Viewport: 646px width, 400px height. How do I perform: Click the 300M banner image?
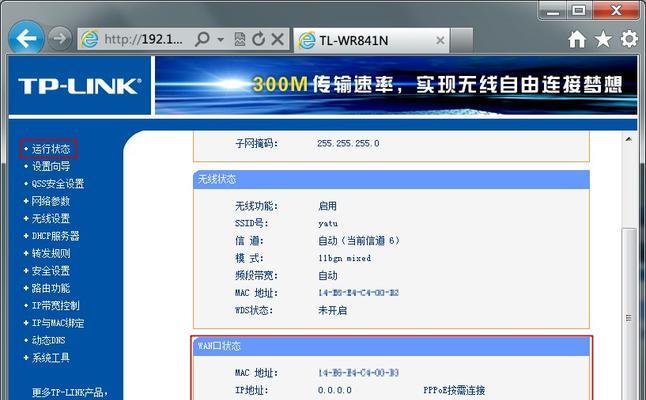pyautogui.click(x=396, y=85)
